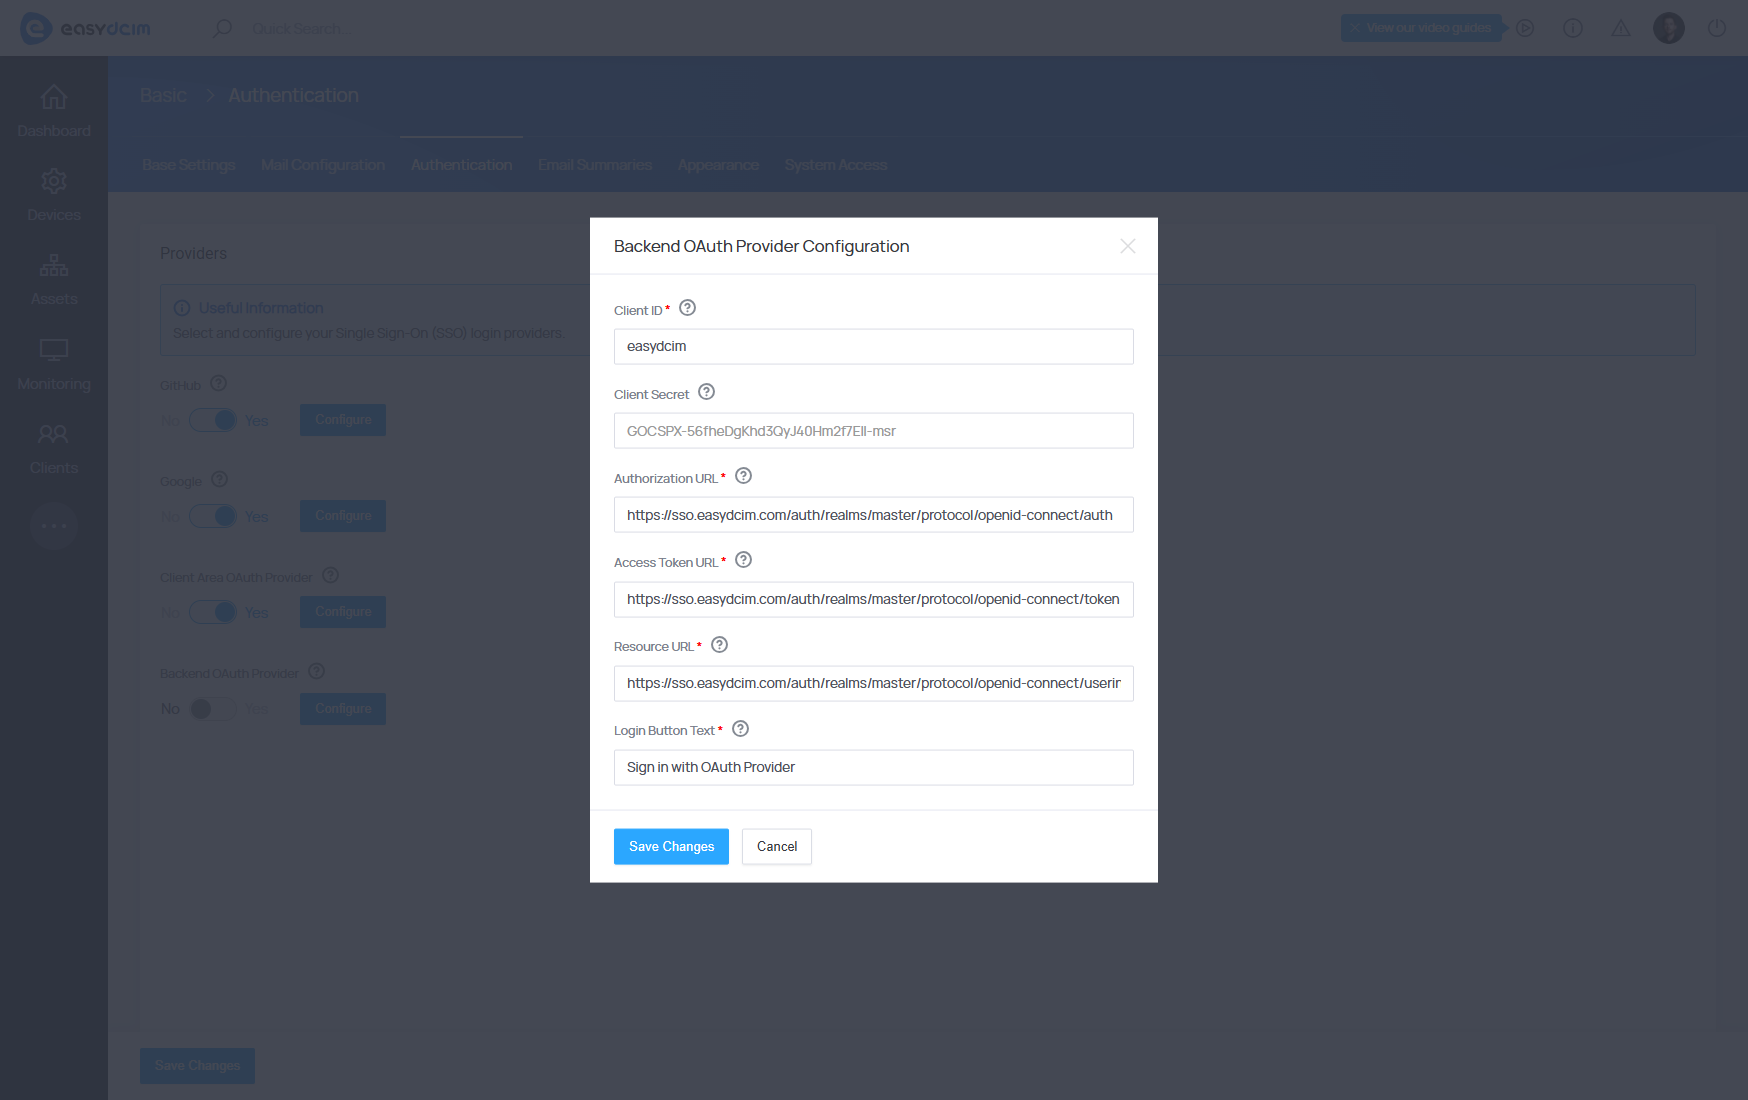Save Changes at the page bottom
This screenshot has width=1748, height=1100.
click(x=197, y=1066)
